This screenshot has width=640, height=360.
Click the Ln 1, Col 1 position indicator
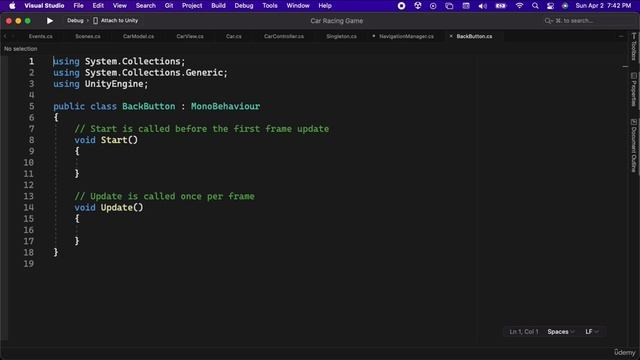click(524, 332)
